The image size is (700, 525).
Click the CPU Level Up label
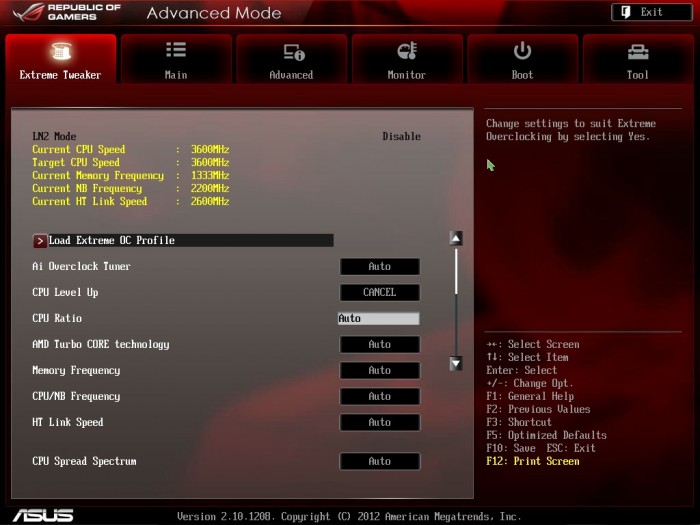click(65, 292)
